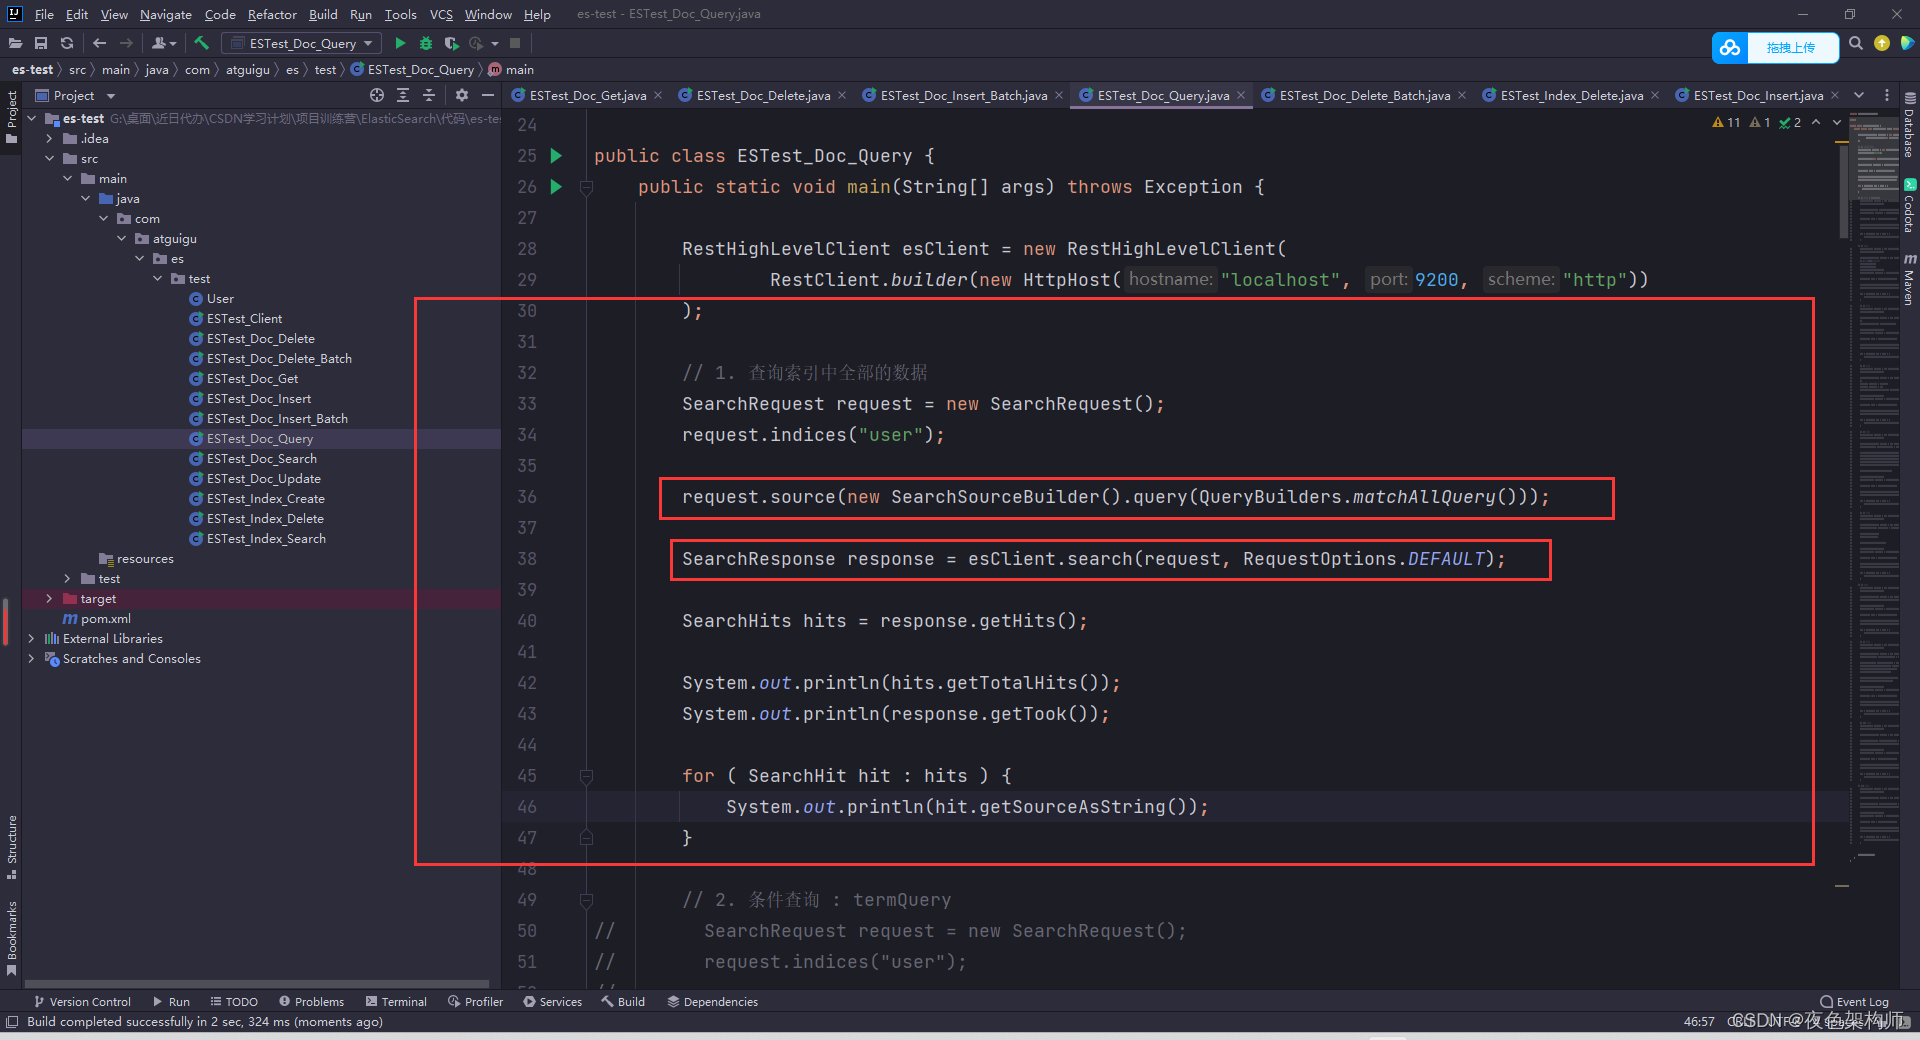Open Search Everywhere magnifier icon
Viewport: 1920px width, 1040px height.
[1856, 43]
